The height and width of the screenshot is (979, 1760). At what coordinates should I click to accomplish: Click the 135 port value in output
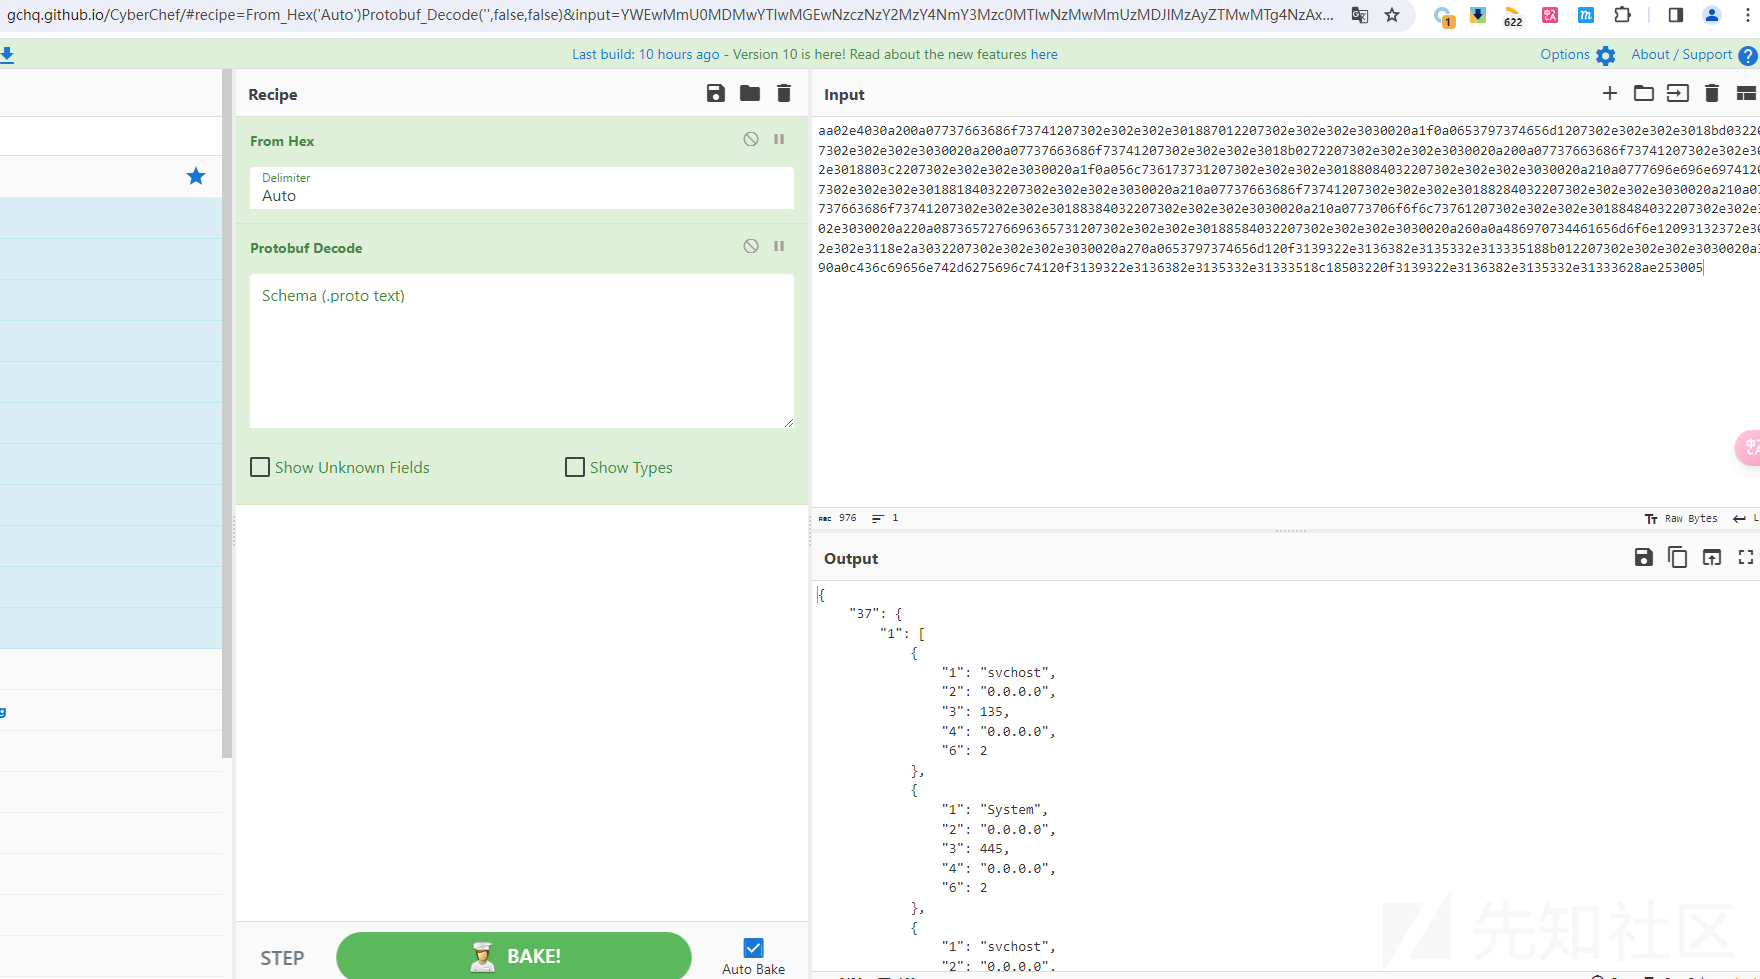(992, 711)
